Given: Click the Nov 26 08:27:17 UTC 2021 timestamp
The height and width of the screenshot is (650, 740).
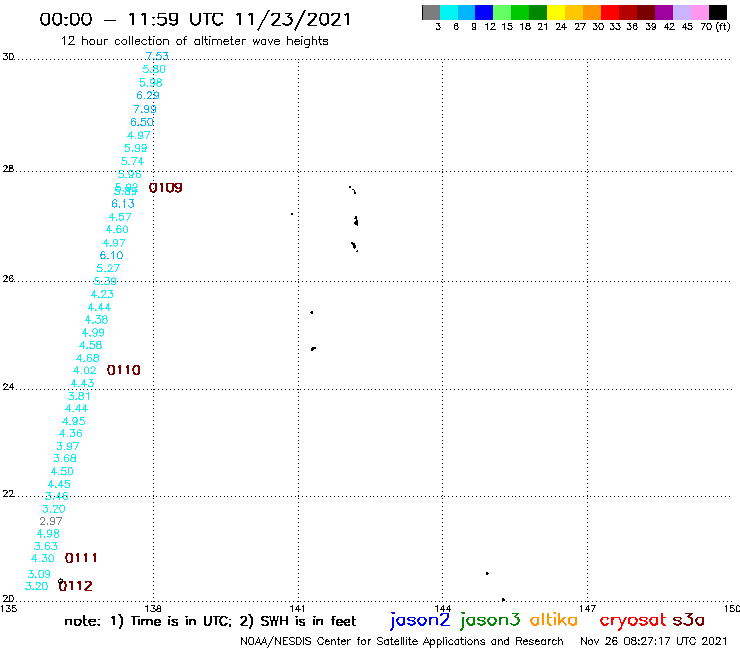Looking at the screenshot, I should (x=654, y=641).
